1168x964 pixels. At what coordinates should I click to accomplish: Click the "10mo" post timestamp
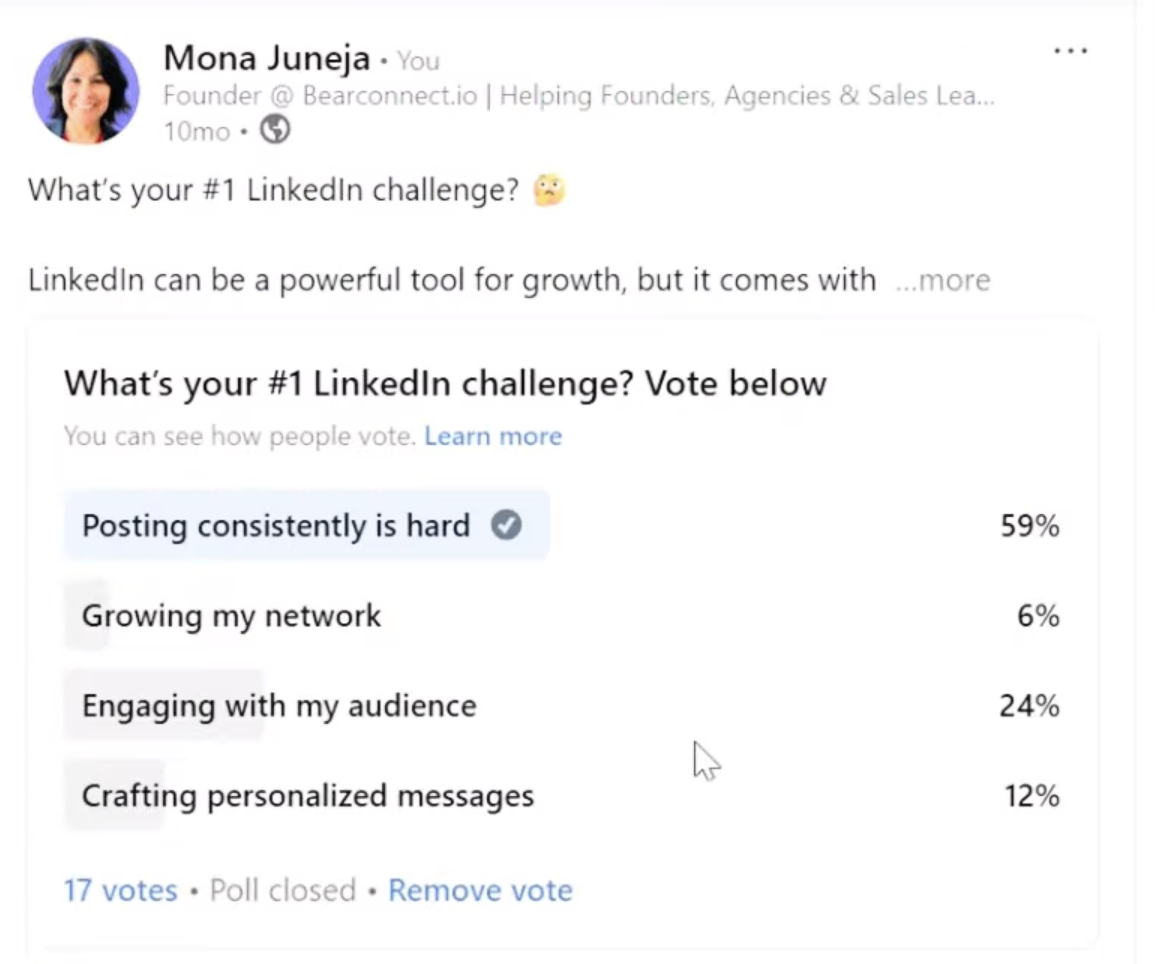[x=196, y=131]
